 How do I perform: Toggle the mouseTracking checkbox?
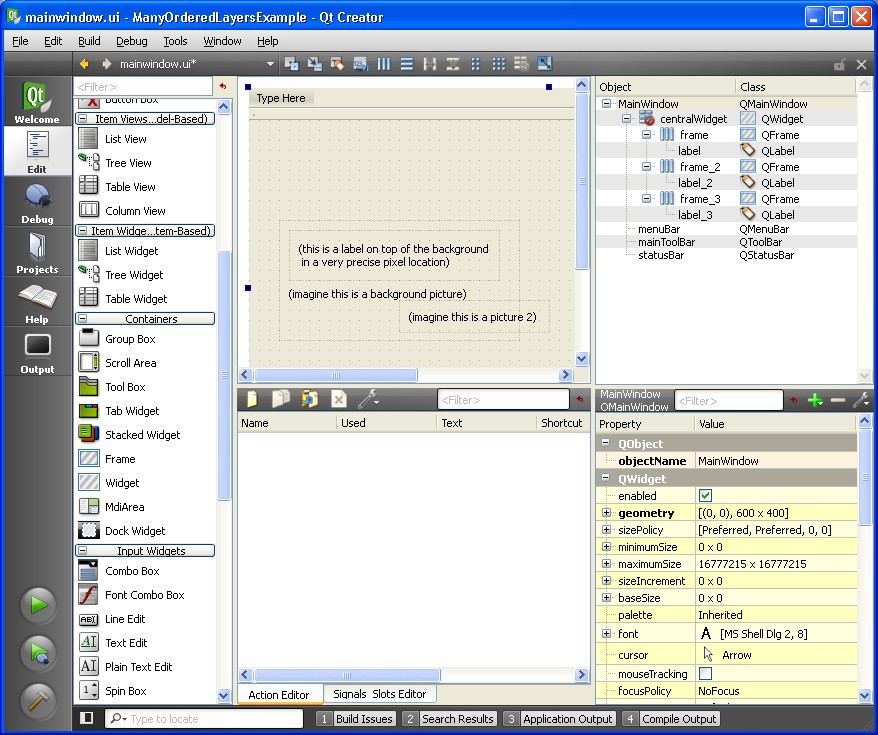[x=705, y=674]
